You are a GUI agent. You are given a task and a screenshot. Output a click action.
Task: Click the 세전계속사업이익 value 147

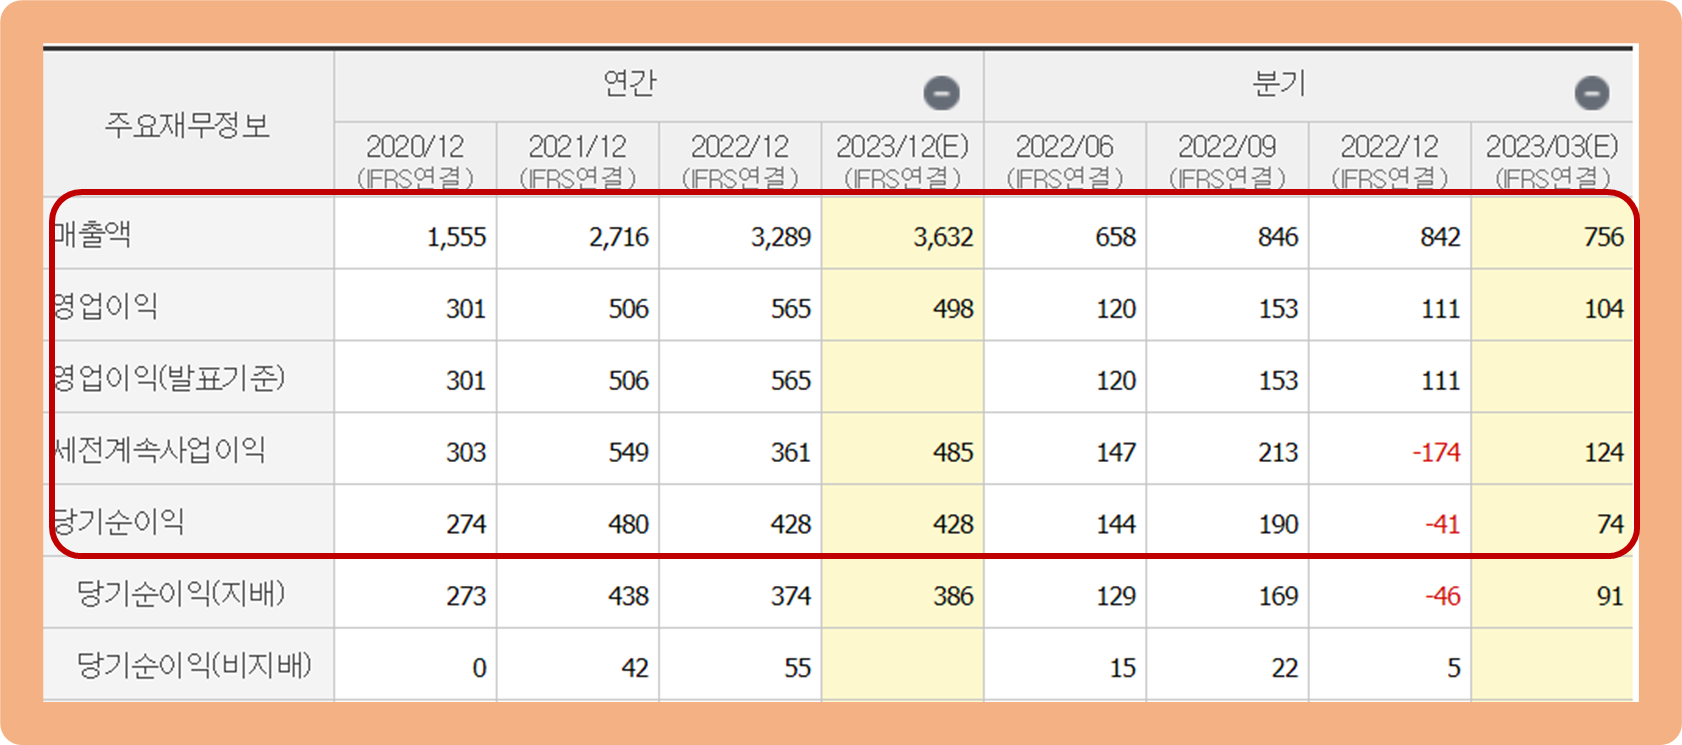(1115, 454)
